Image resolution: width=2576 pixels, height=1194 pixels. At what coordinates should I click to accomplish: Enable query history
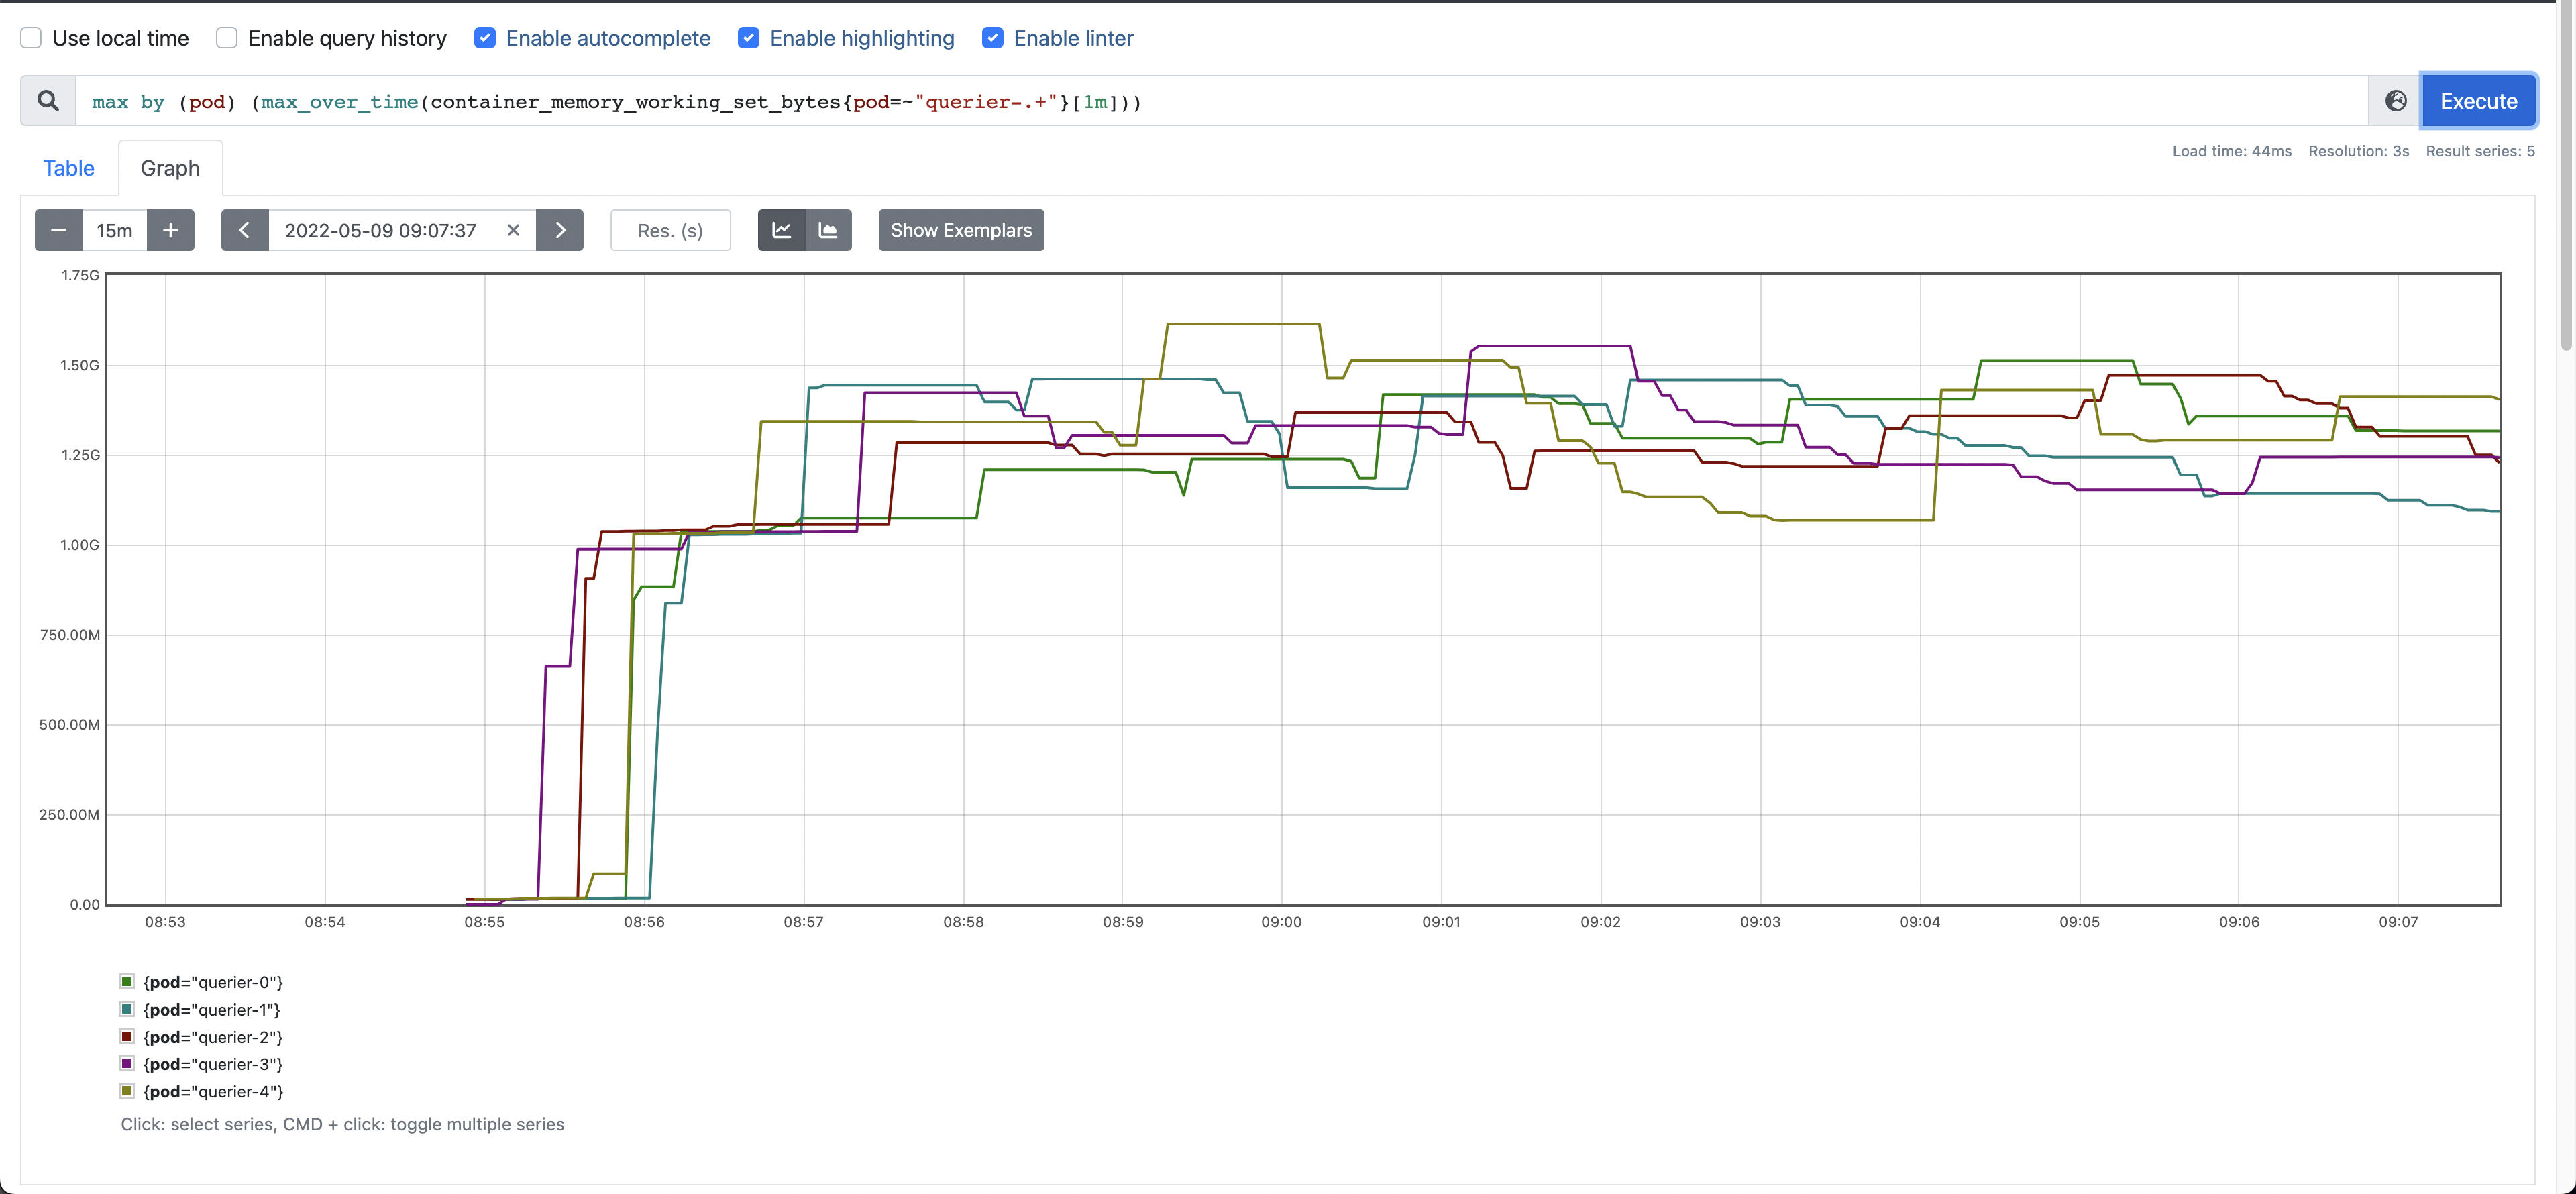click(x=226, y=37)
